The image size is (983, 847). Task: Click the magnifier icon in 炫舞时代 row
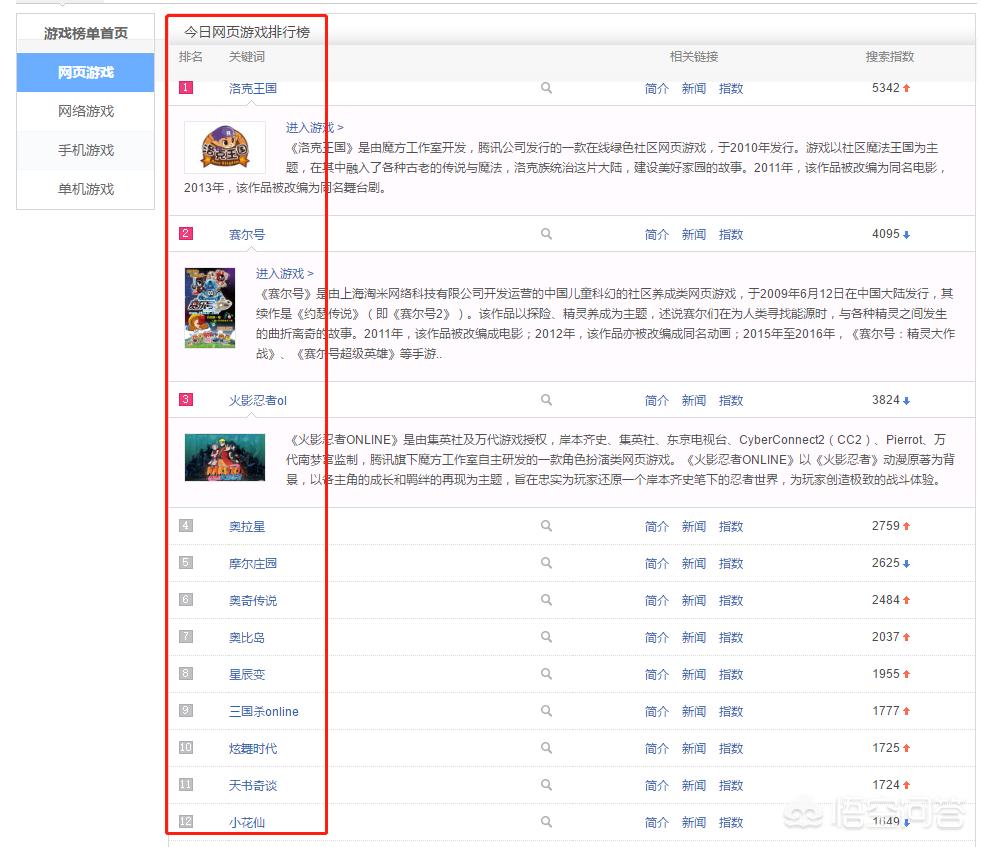[x=546, y=748]
